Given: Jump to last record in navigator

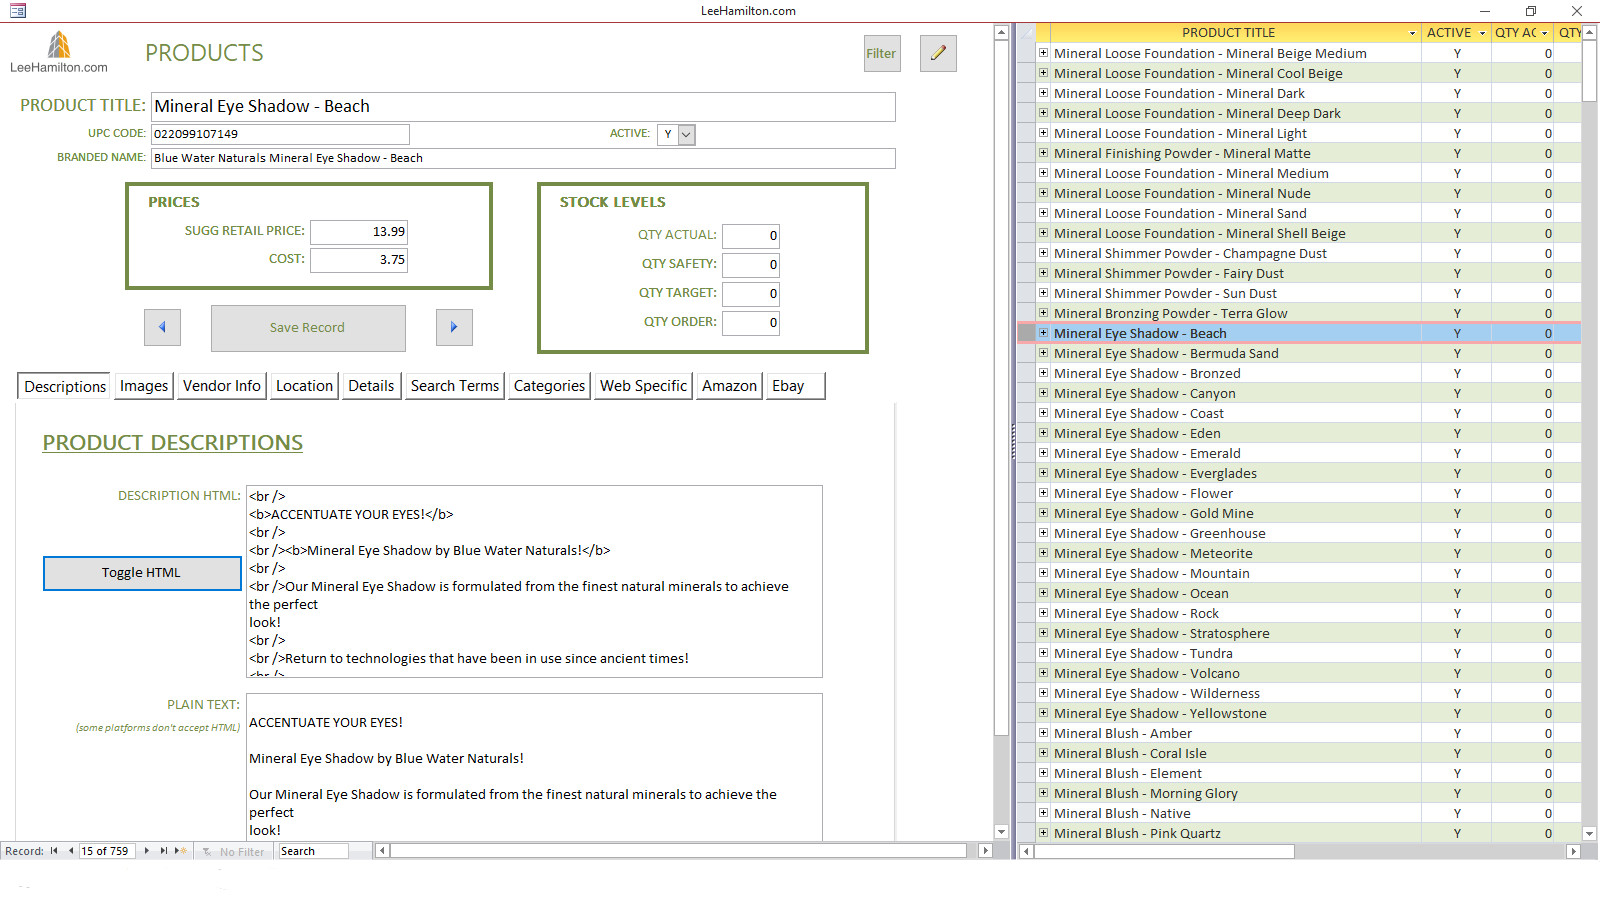Looking at the screenshot, I should pyautogui.click(x=164, y=851).
